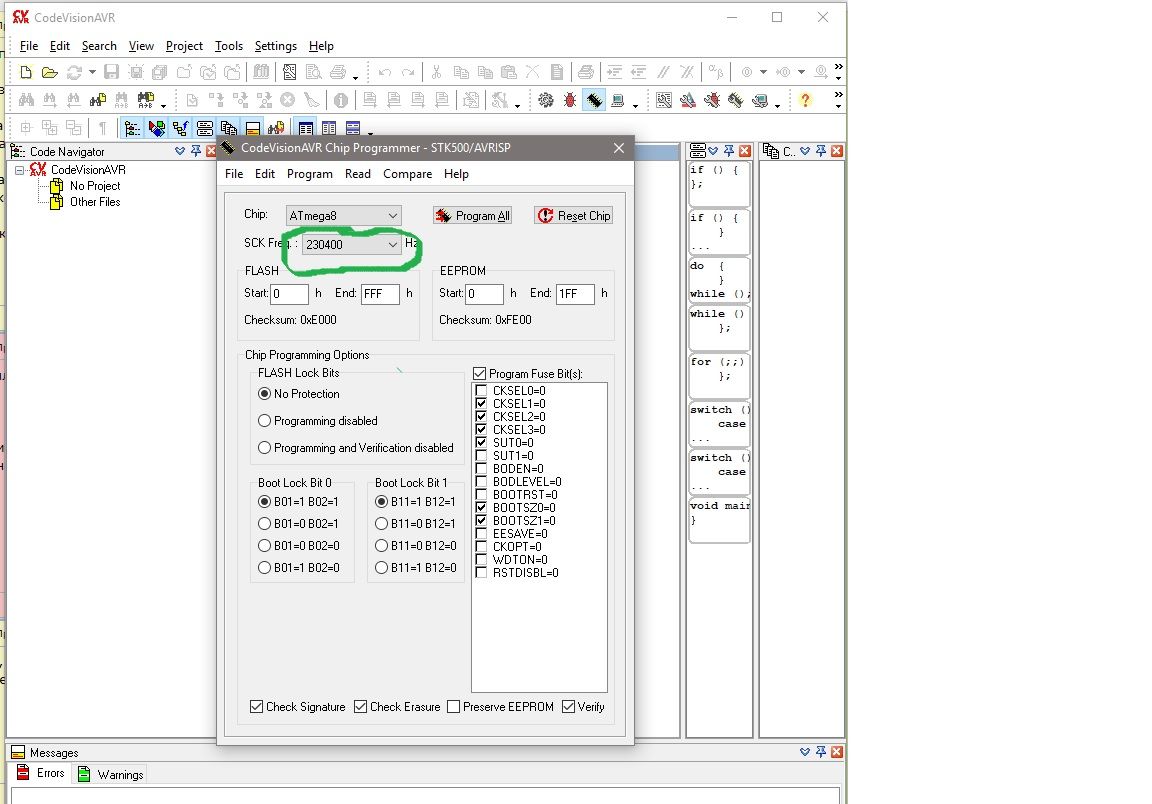Click the Program All button
The image size is (1152, 804).
pos(472,215)
